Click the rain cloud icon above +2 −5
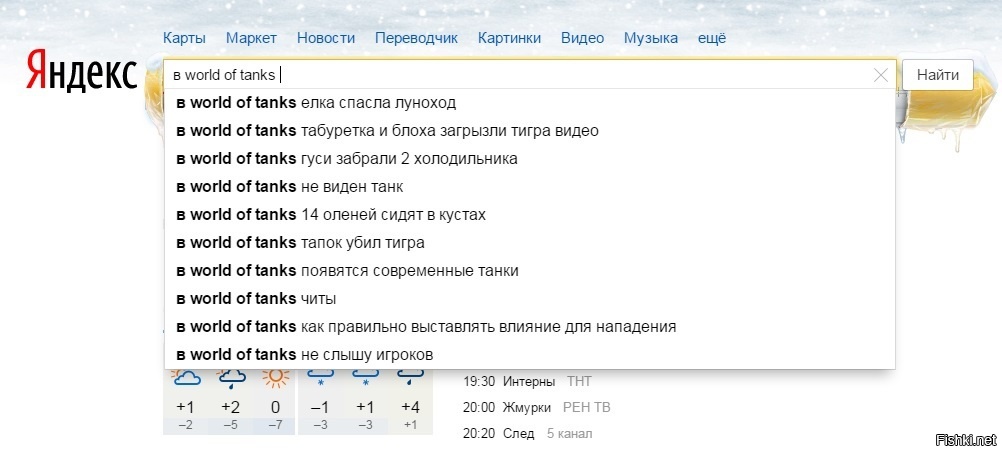 click(231, 378)
